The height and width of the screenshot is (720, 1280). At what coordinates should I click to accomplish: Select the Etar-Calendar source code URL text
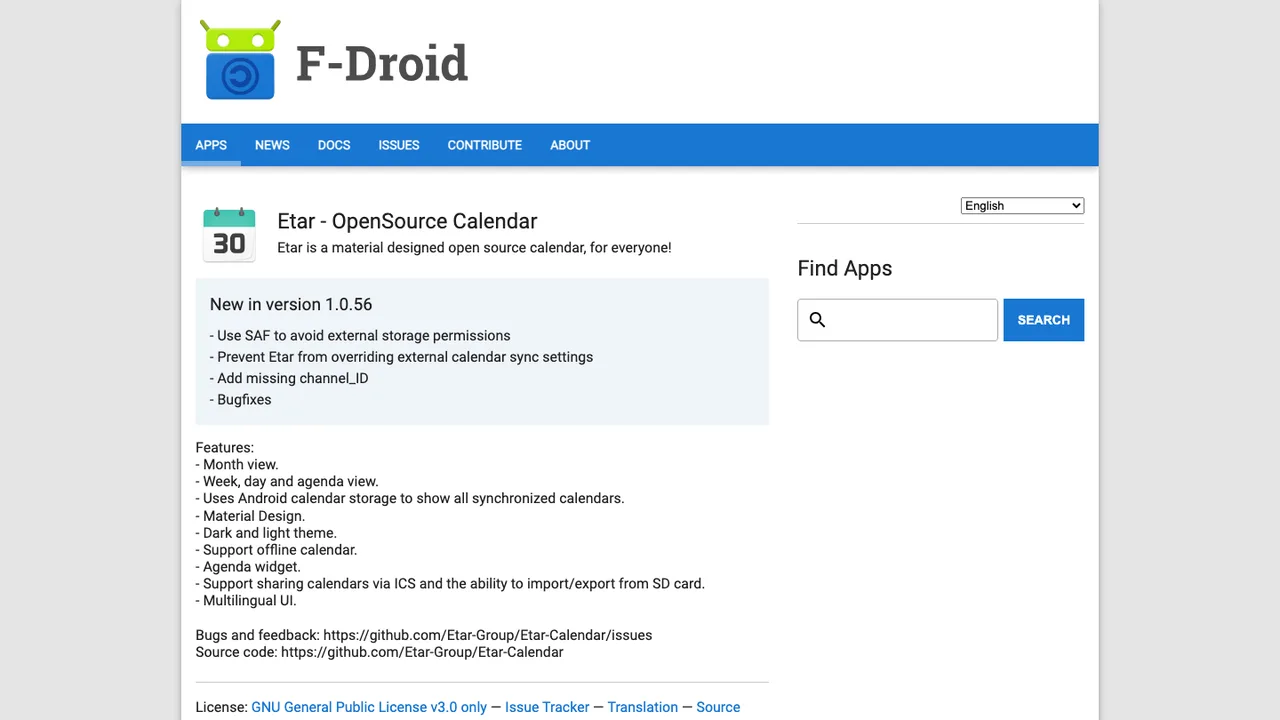point(422,652)
